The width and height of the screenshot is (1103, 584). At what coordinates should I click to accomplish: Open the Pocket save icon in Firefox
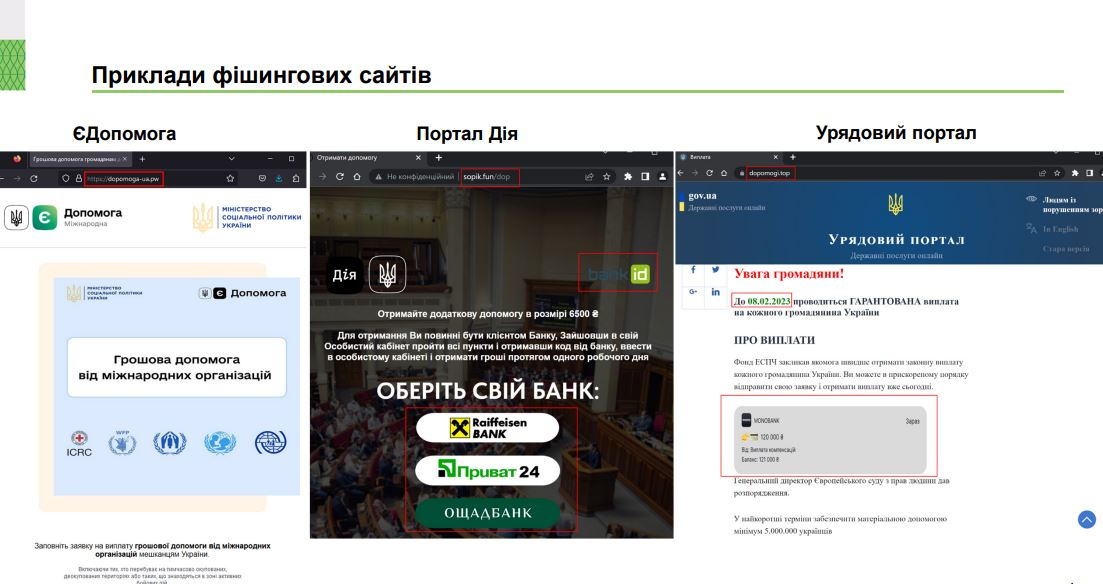[x=262, y=179]
